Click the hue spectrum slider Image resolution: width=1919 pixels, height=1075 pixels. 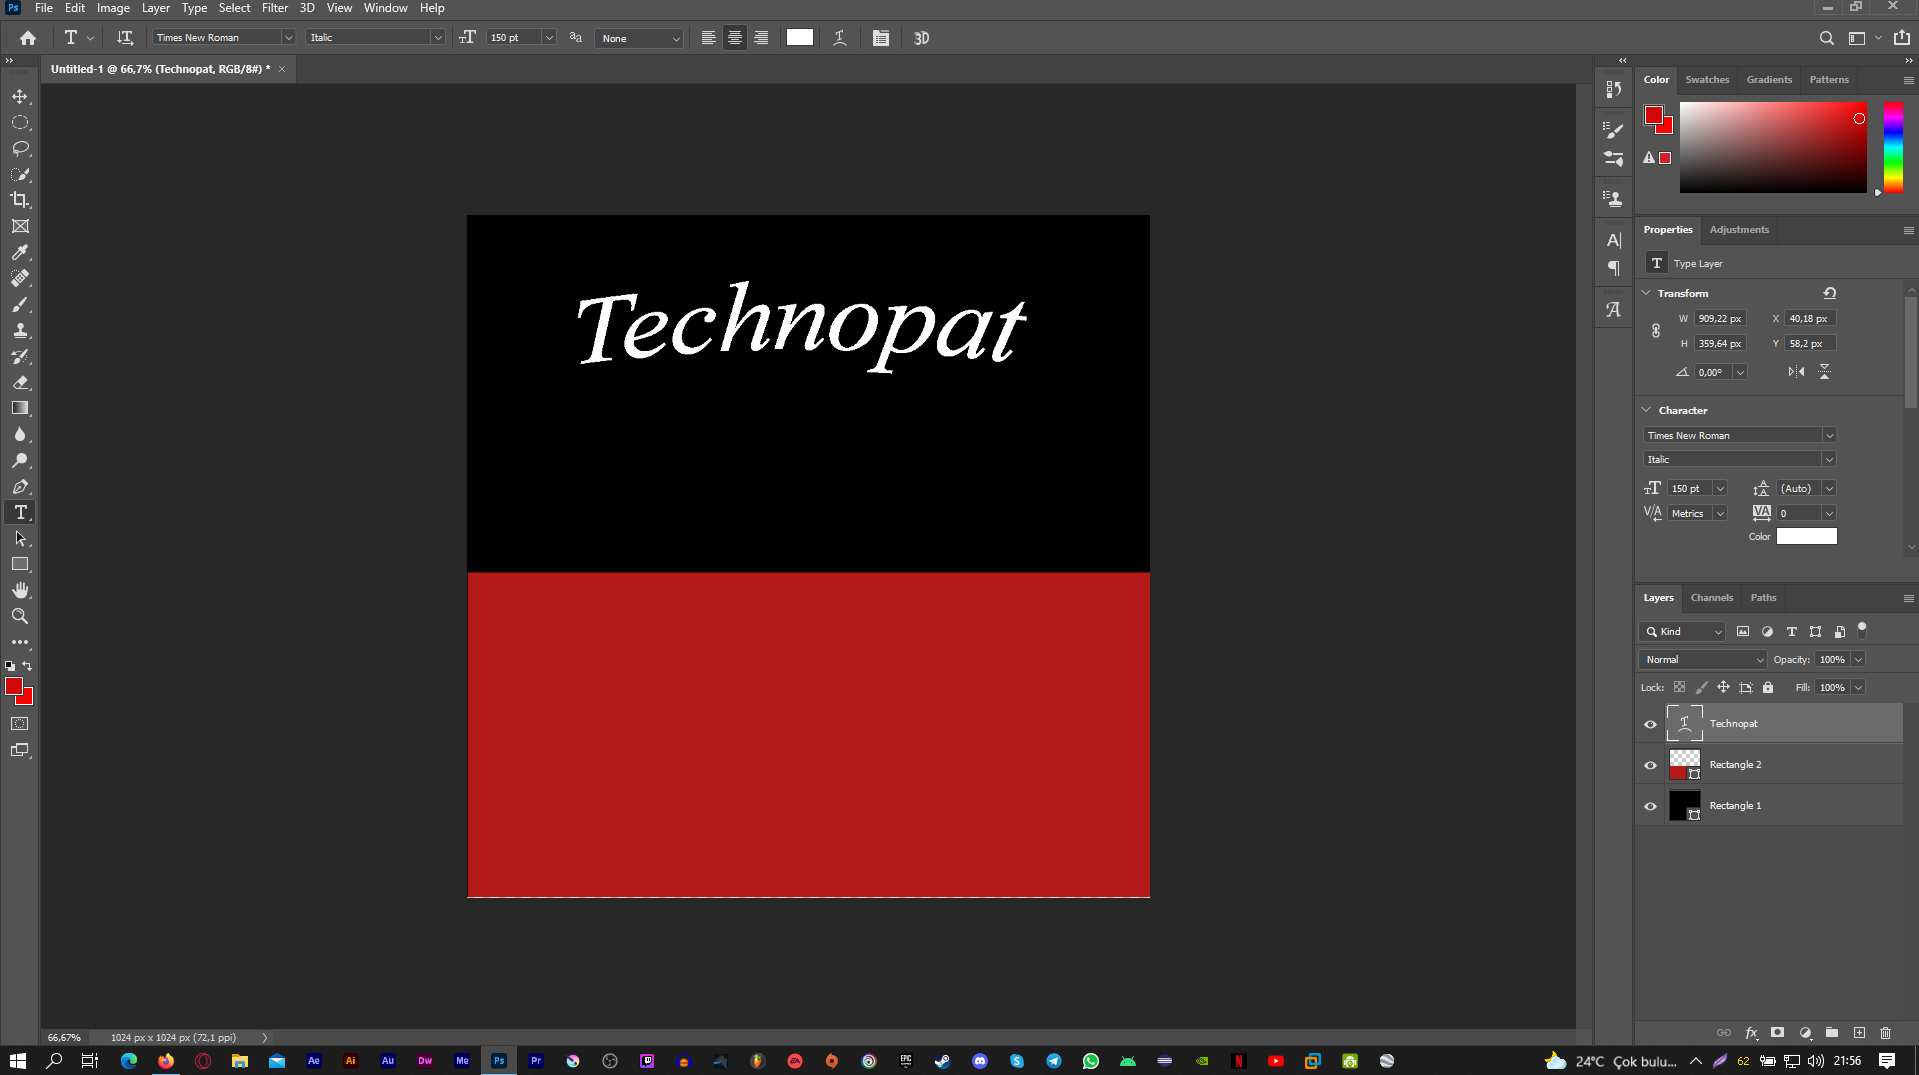click(x=1893, y=147)
